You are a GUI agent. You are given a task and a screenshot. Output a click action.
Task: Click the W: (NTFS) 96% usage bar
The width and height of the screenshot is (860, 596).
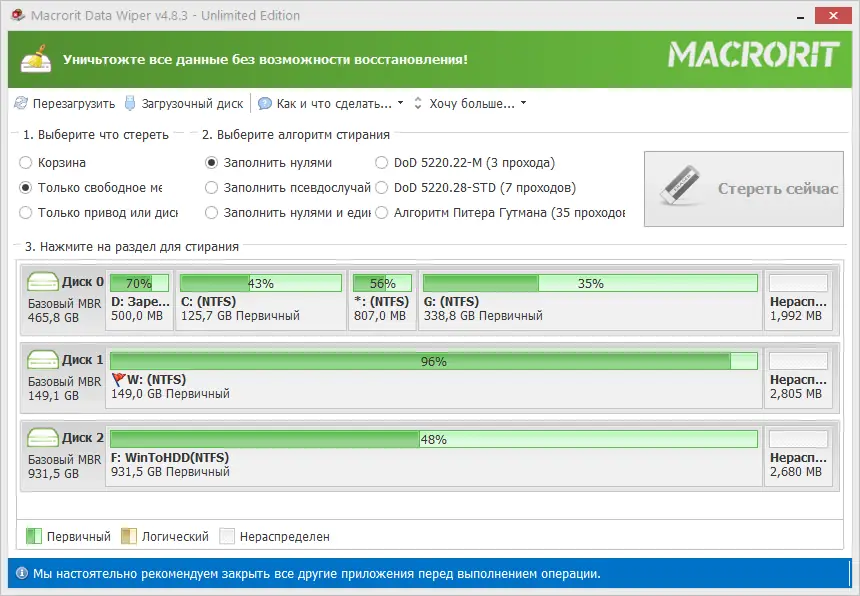pos(434,361)
